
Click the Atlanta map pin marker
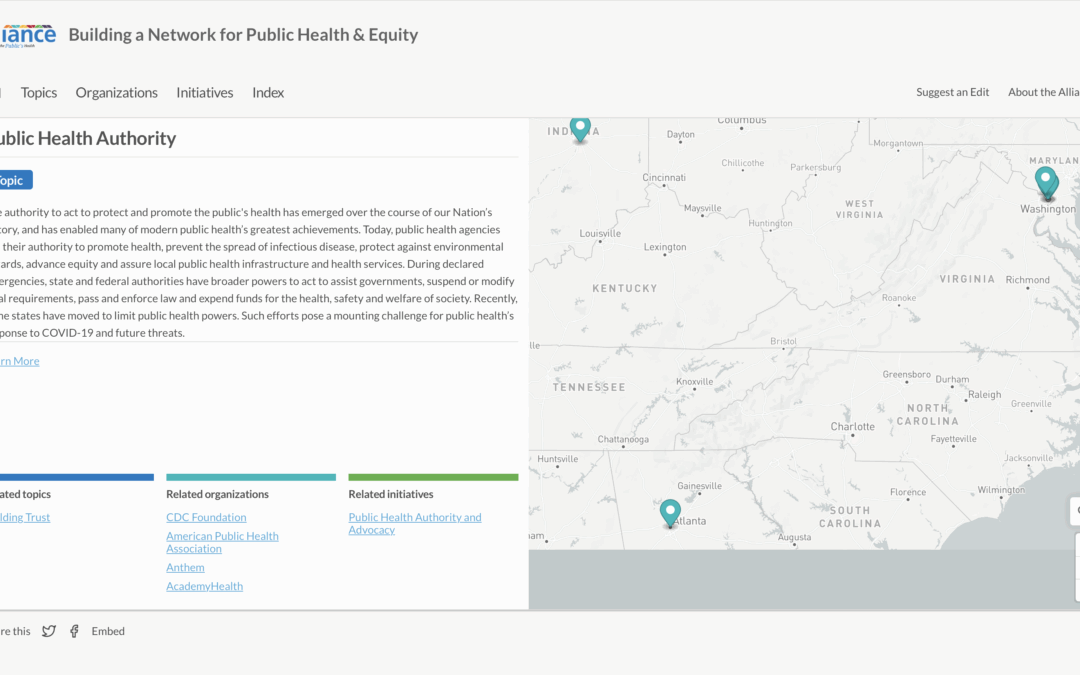pos(669,513)
